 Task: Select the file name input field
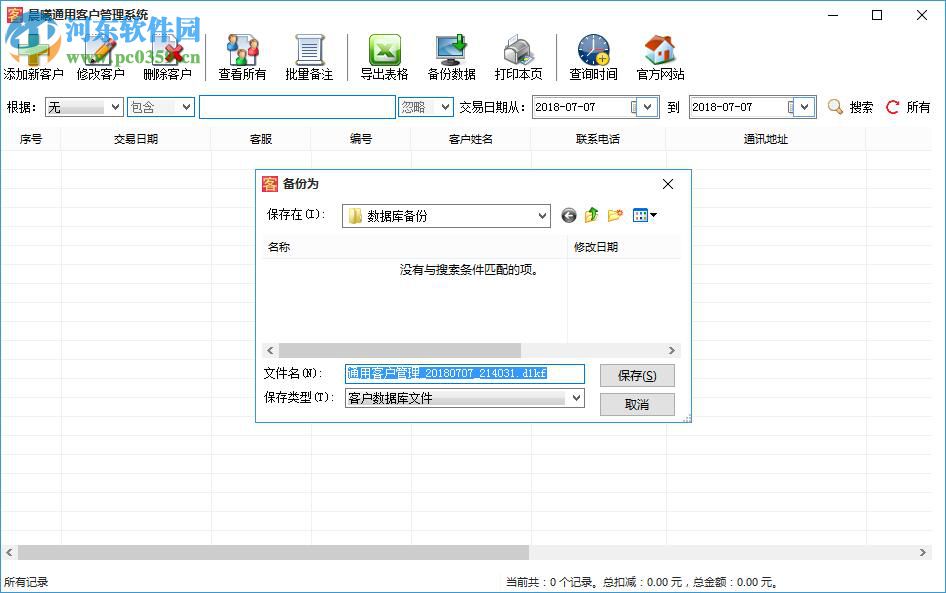click(x=464, y=373)
